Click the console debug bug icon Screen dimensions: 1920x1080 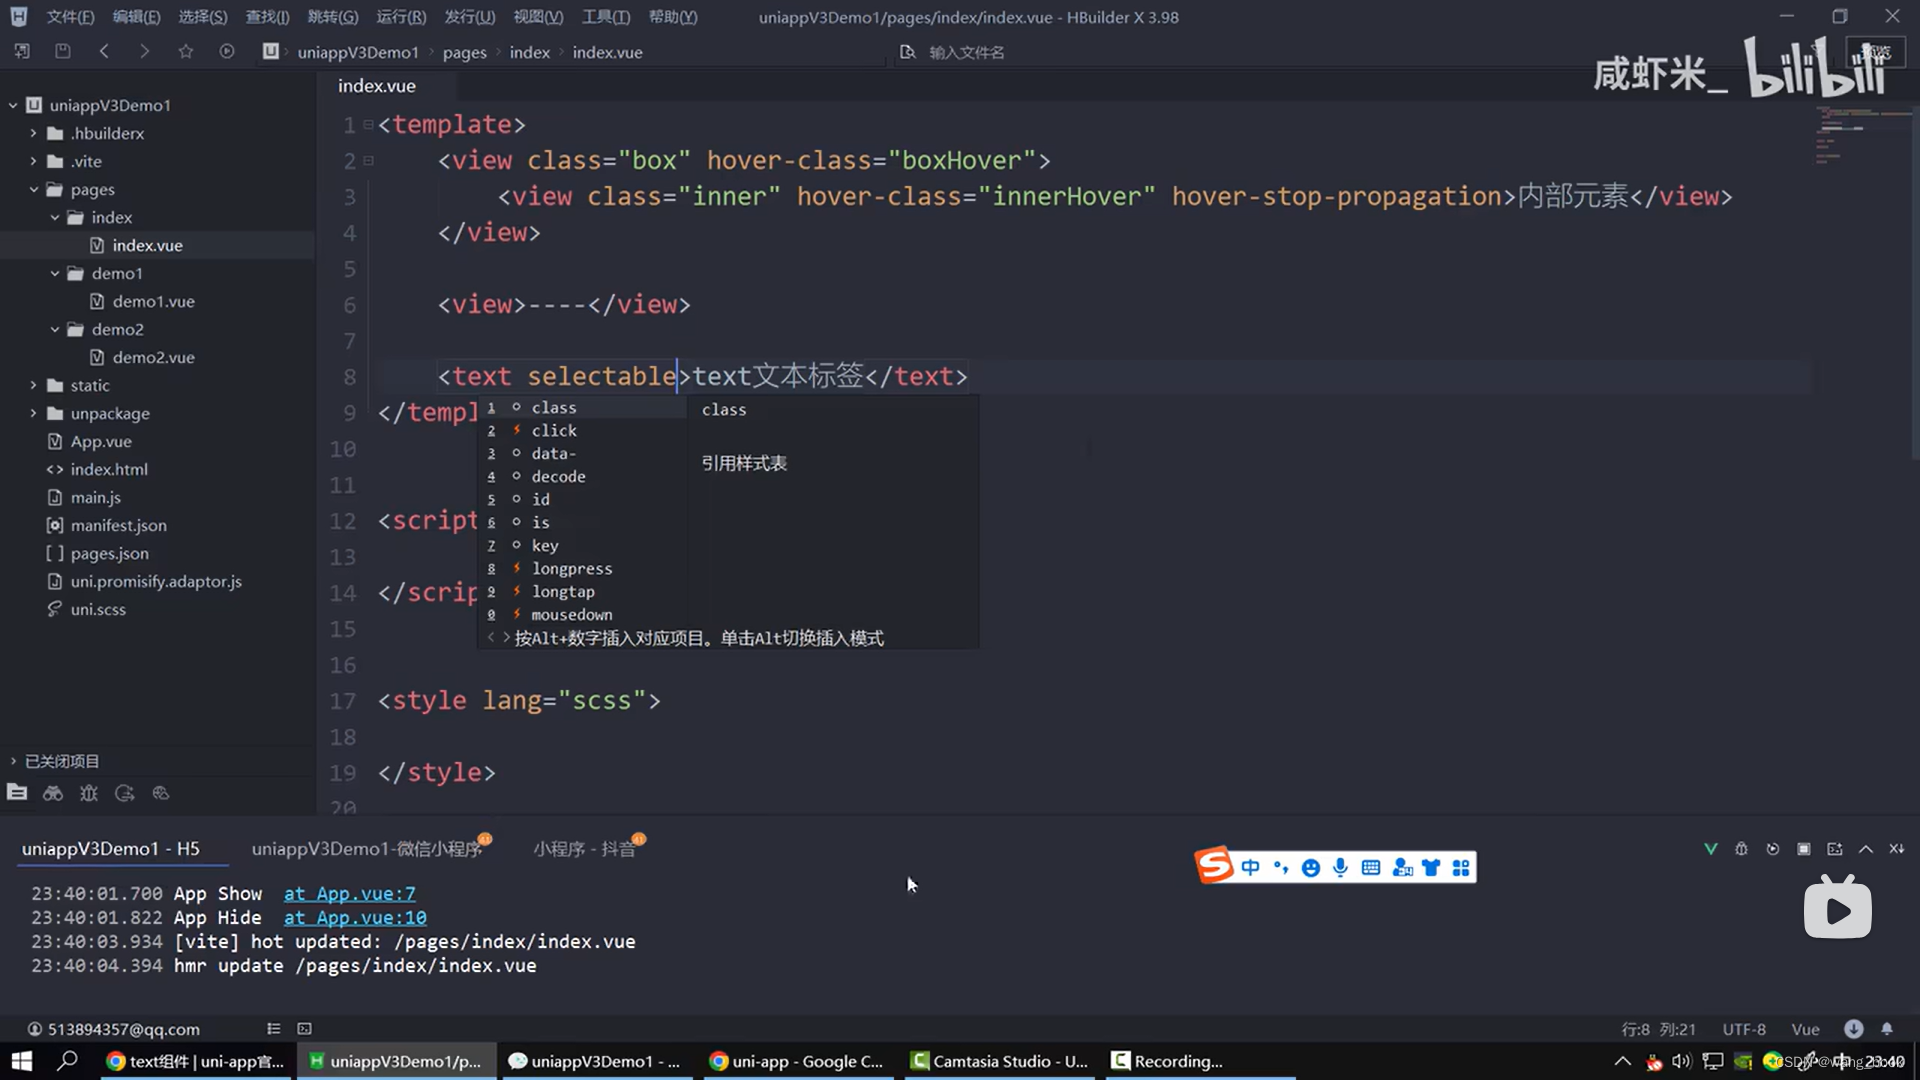(1741, 849)
